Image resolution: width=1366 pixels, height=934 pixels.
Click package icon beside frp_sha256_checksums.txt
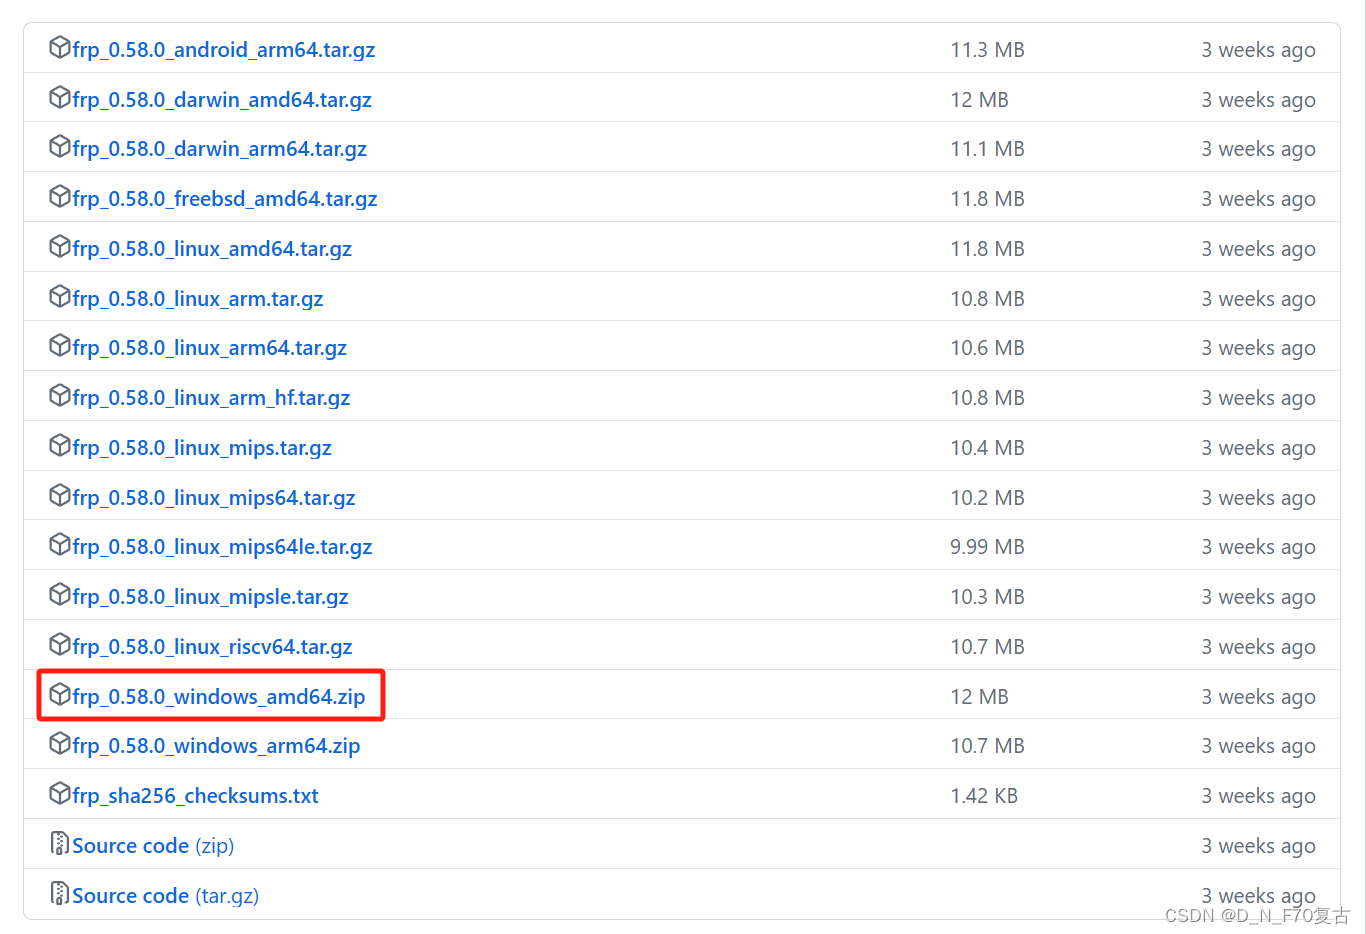60,793
